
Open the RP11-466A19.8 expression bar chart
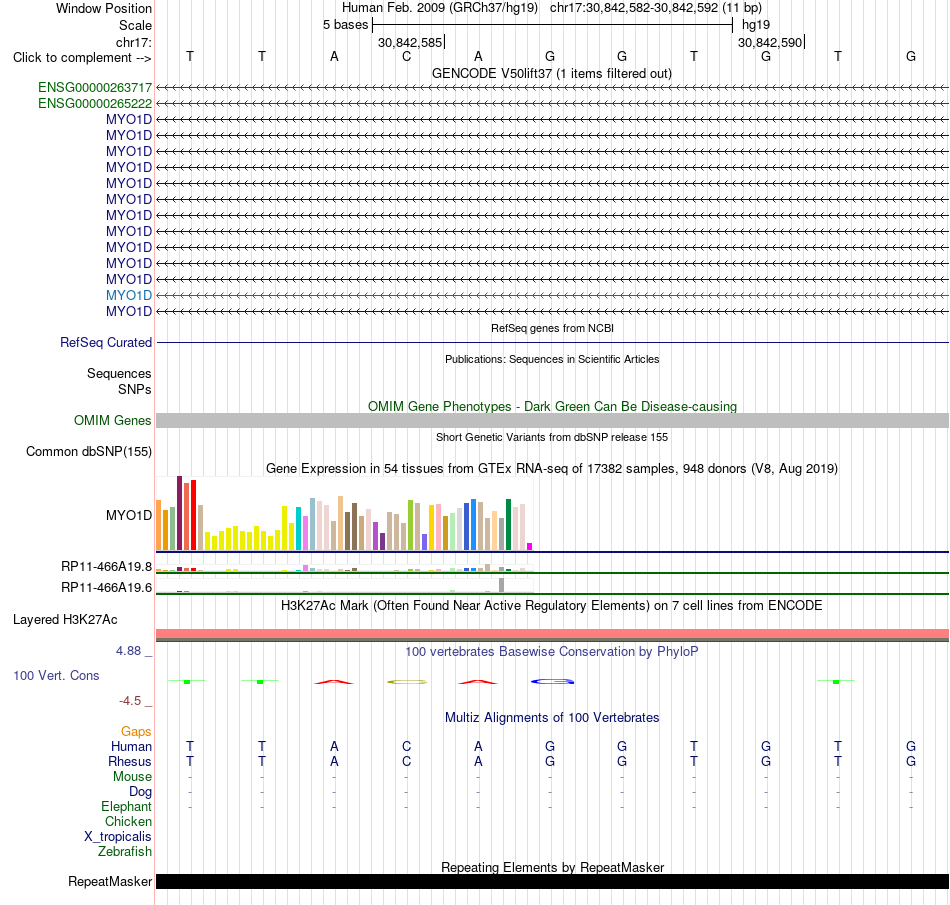click(344, 568)
